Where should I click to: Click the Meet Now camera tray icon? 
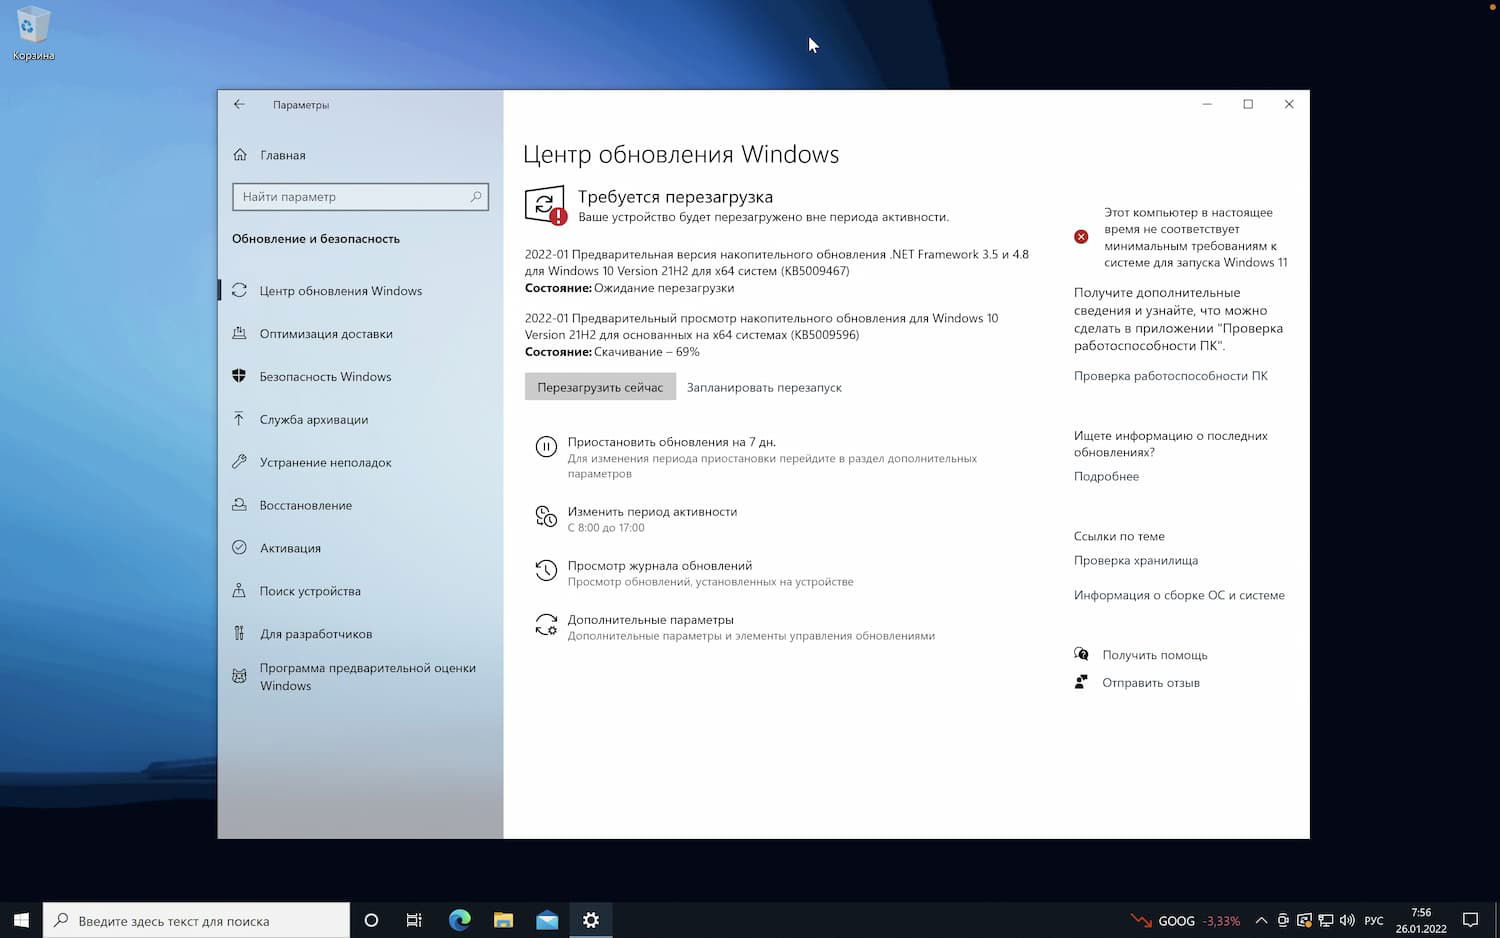(x=1283, y=921)
